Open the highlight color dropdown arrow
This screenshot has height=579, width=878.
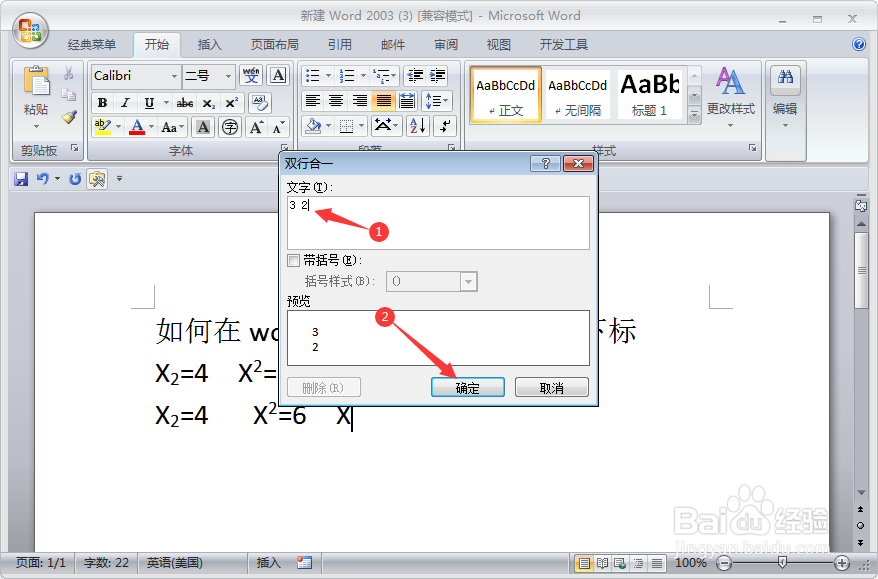tap(118, 127)
